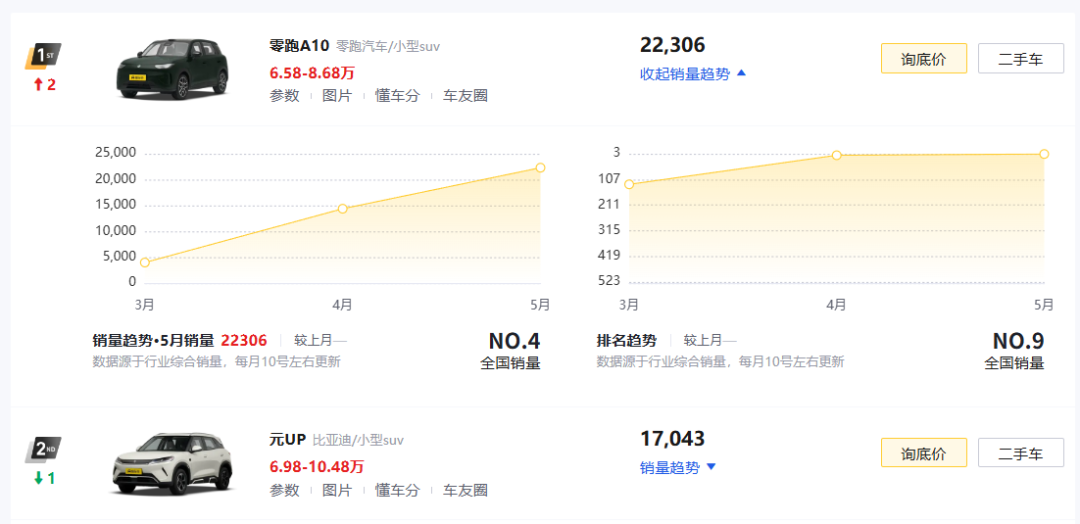Click the NO.9 national sales rank
Viewport: 1080px width, 524px height.
(x=1018, y=341)
